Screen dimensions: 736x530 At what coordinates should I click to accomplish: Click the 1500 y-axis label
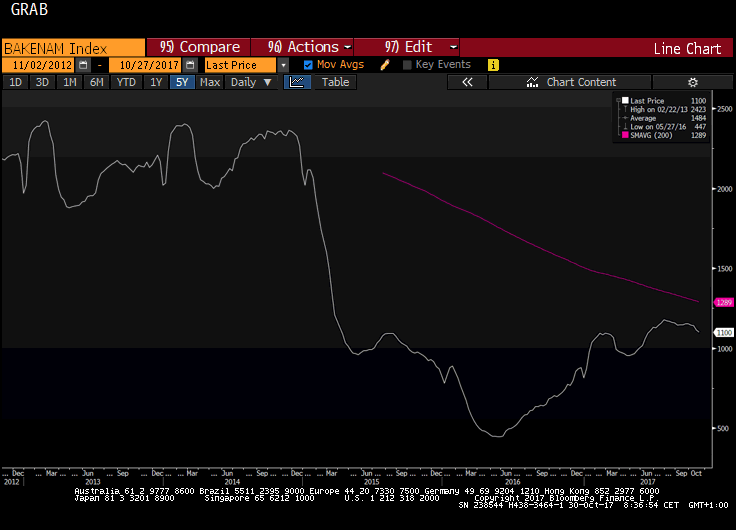click(x=725, y=269)
